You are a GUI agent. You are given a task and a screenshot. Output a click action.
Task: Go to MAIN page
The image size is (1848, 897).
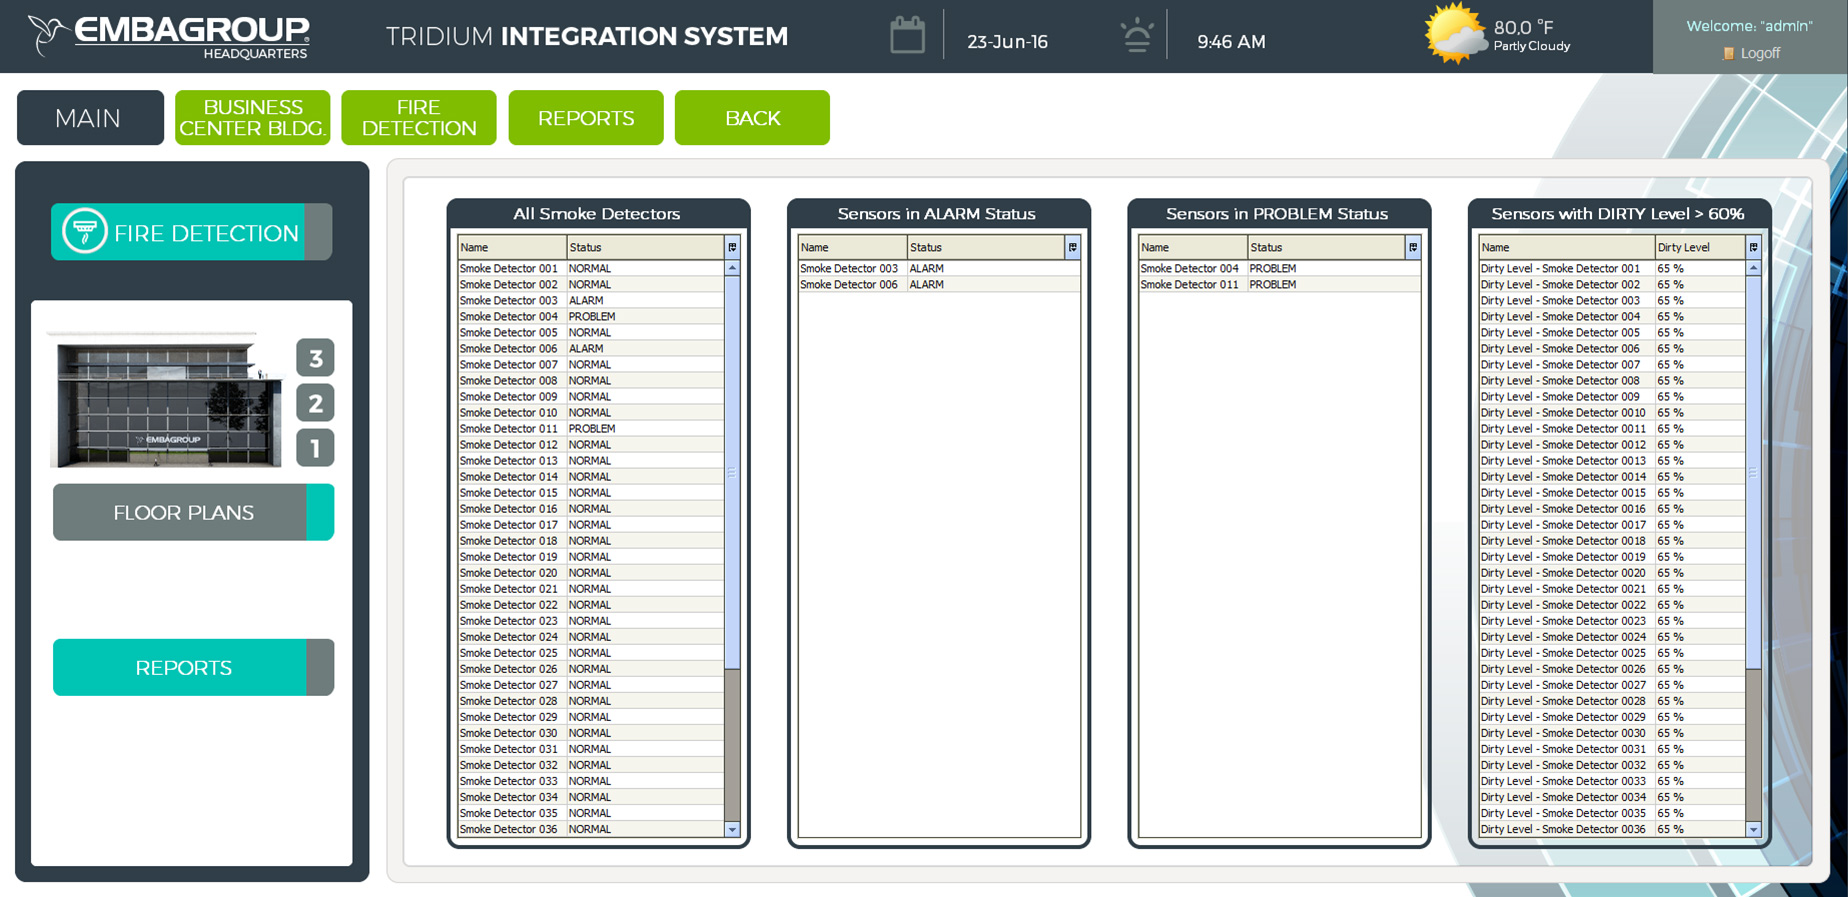click(x=90, y=118)
